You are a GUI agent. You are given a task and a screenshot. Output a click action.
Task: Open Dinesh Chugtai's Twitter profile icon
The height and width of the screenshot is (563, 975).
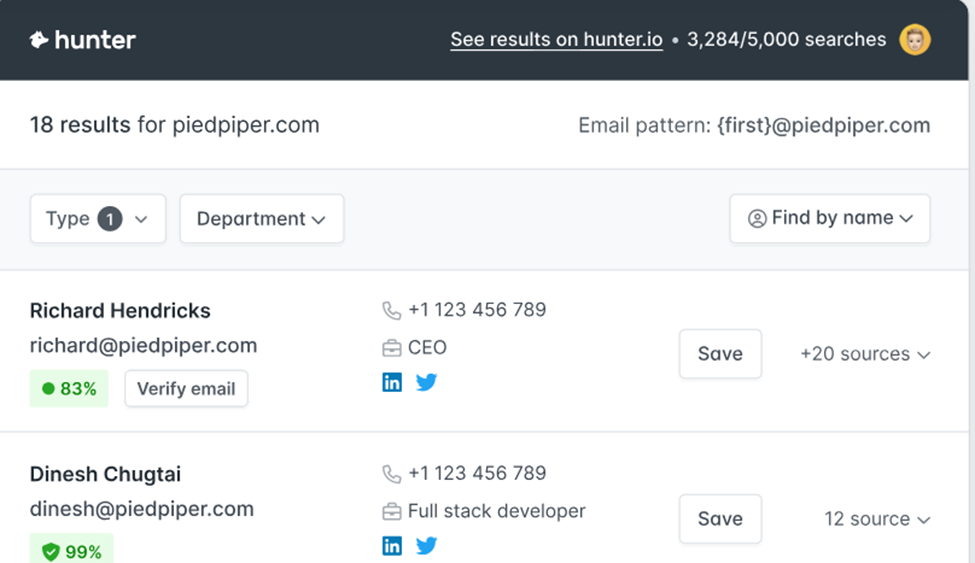click(427, 546)
